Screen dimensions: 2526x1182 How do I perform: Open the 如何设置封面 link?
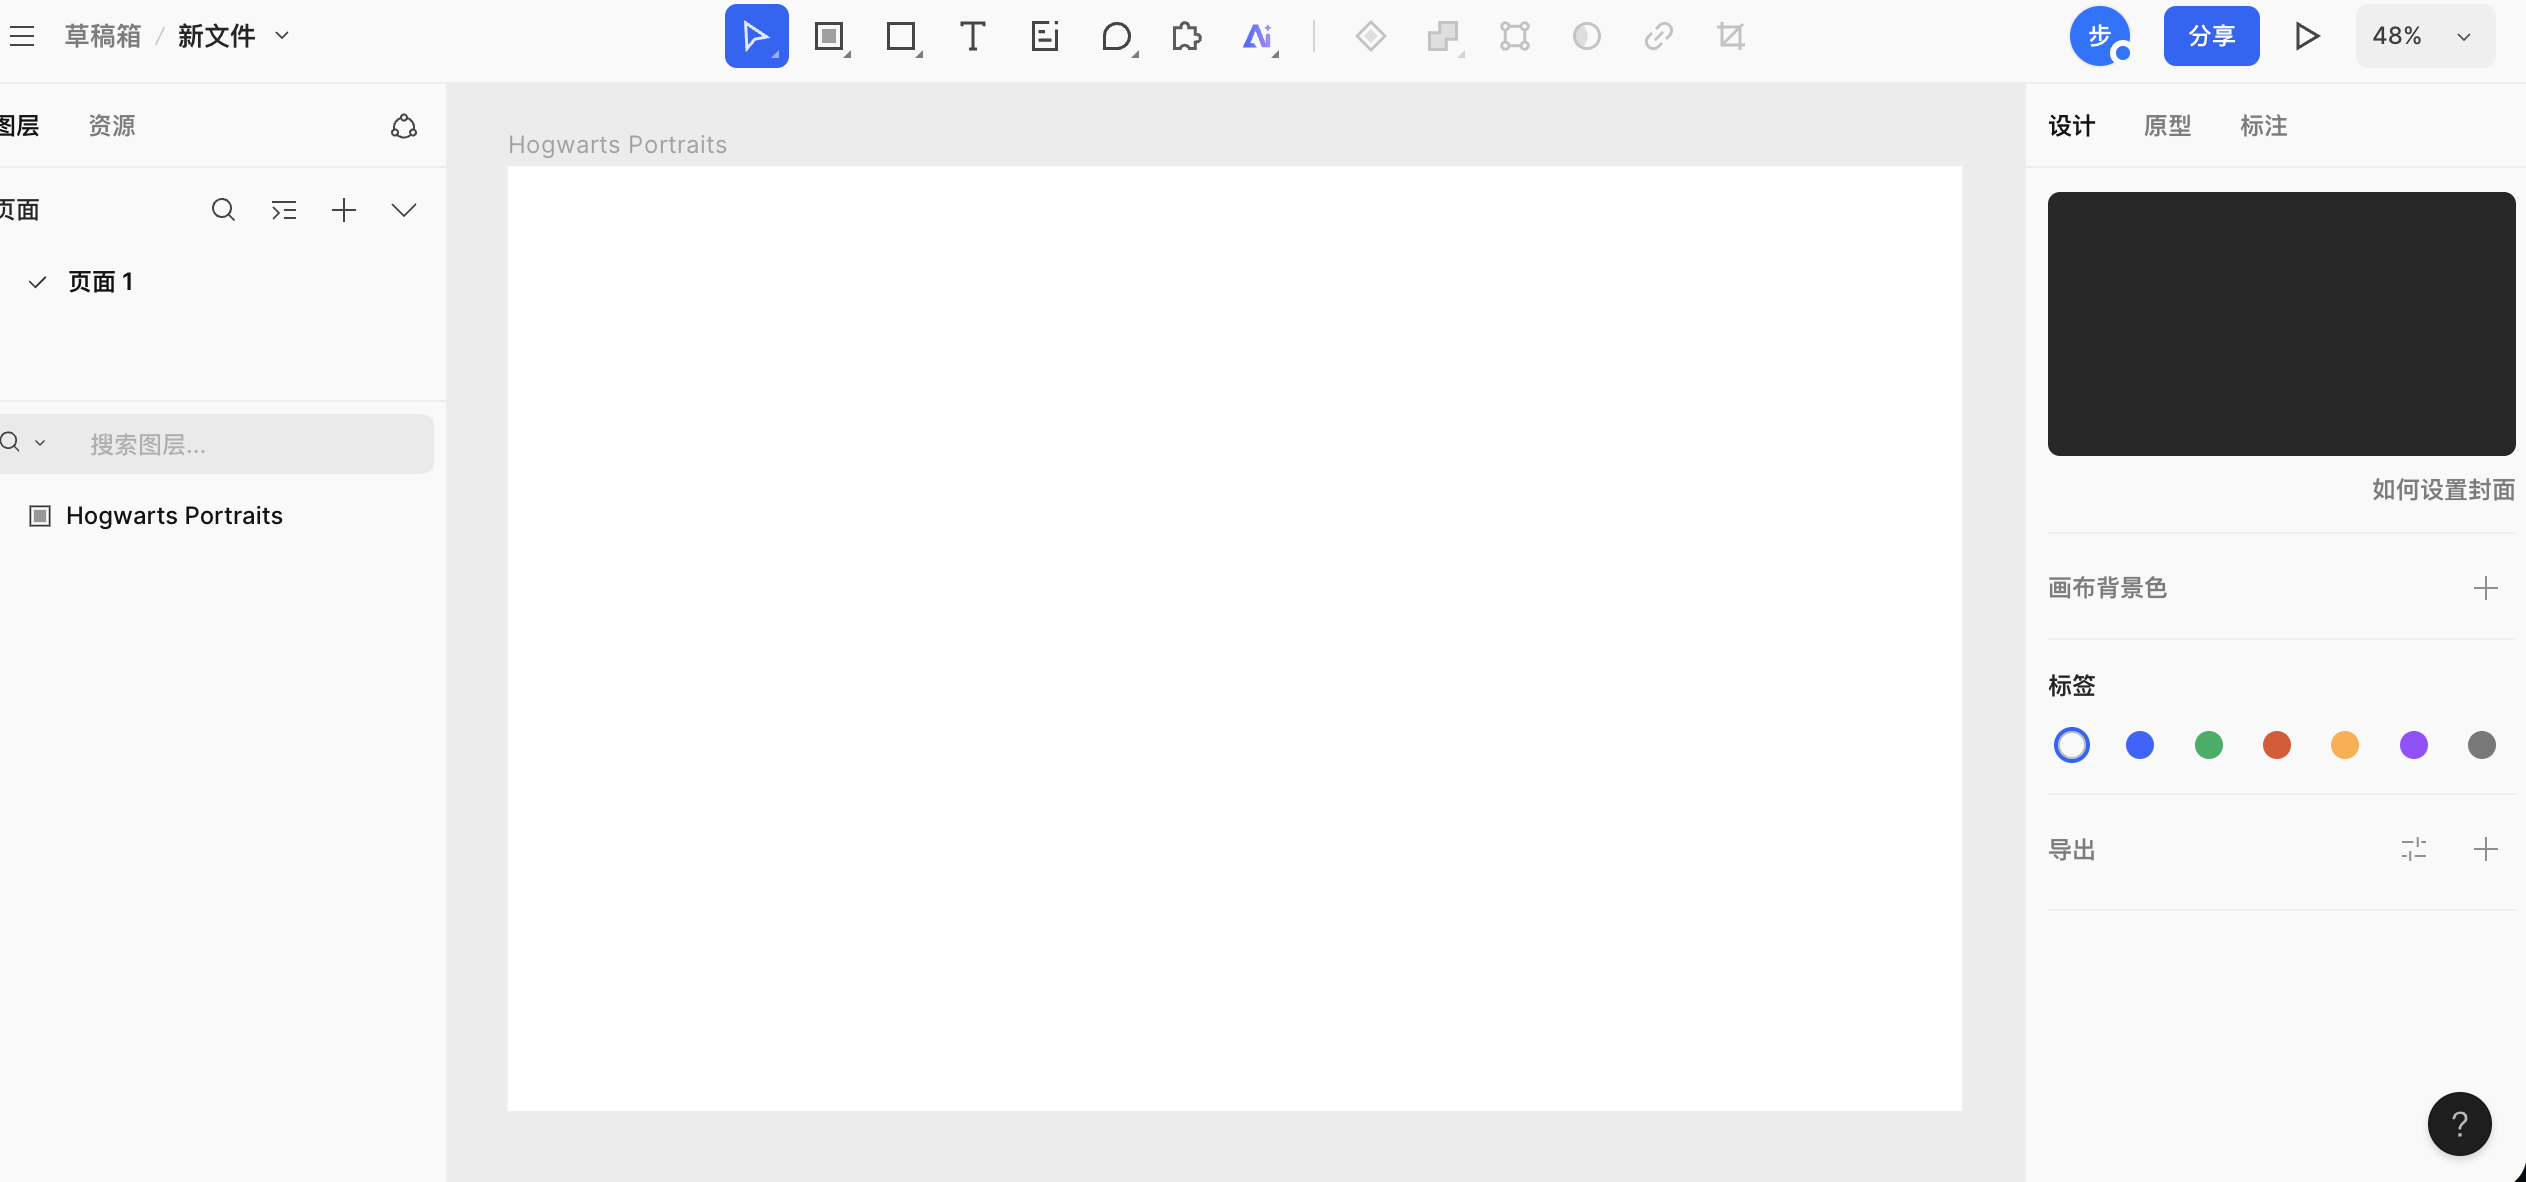tap(2443, 490)
